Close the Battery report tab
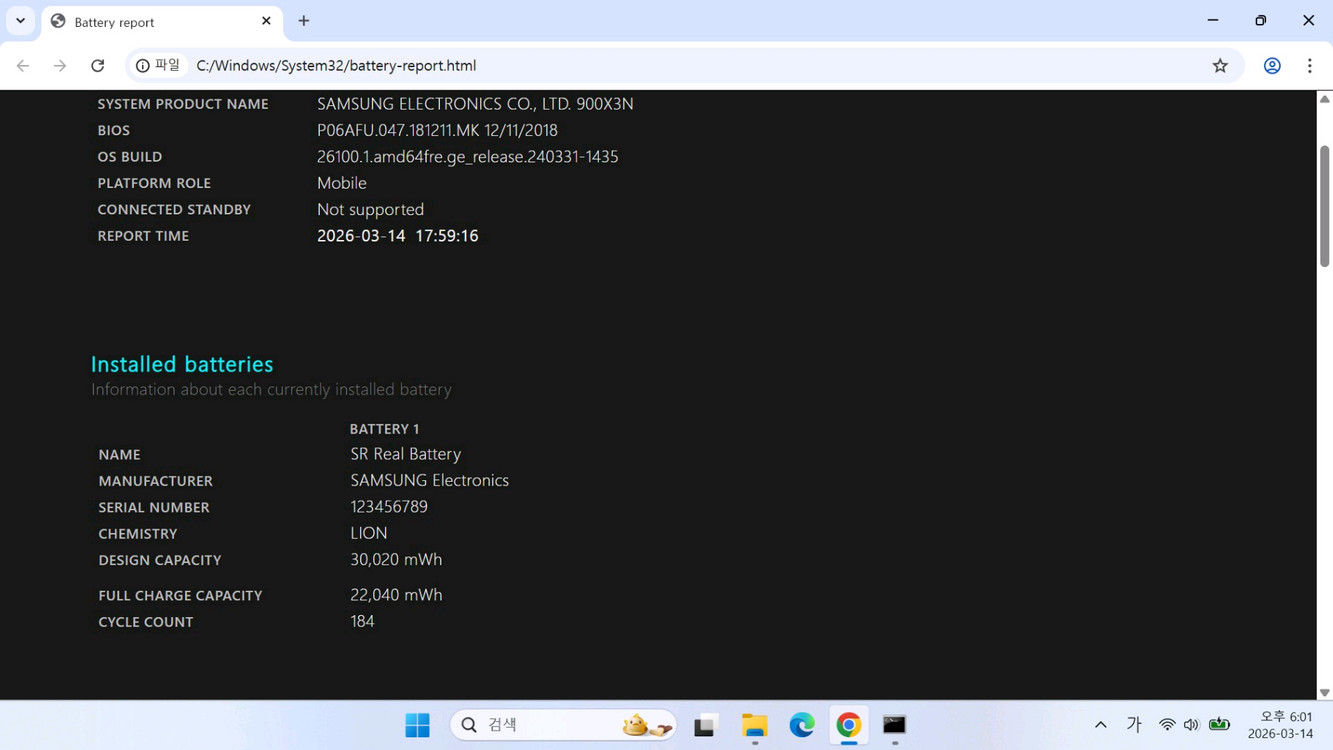 266,21
